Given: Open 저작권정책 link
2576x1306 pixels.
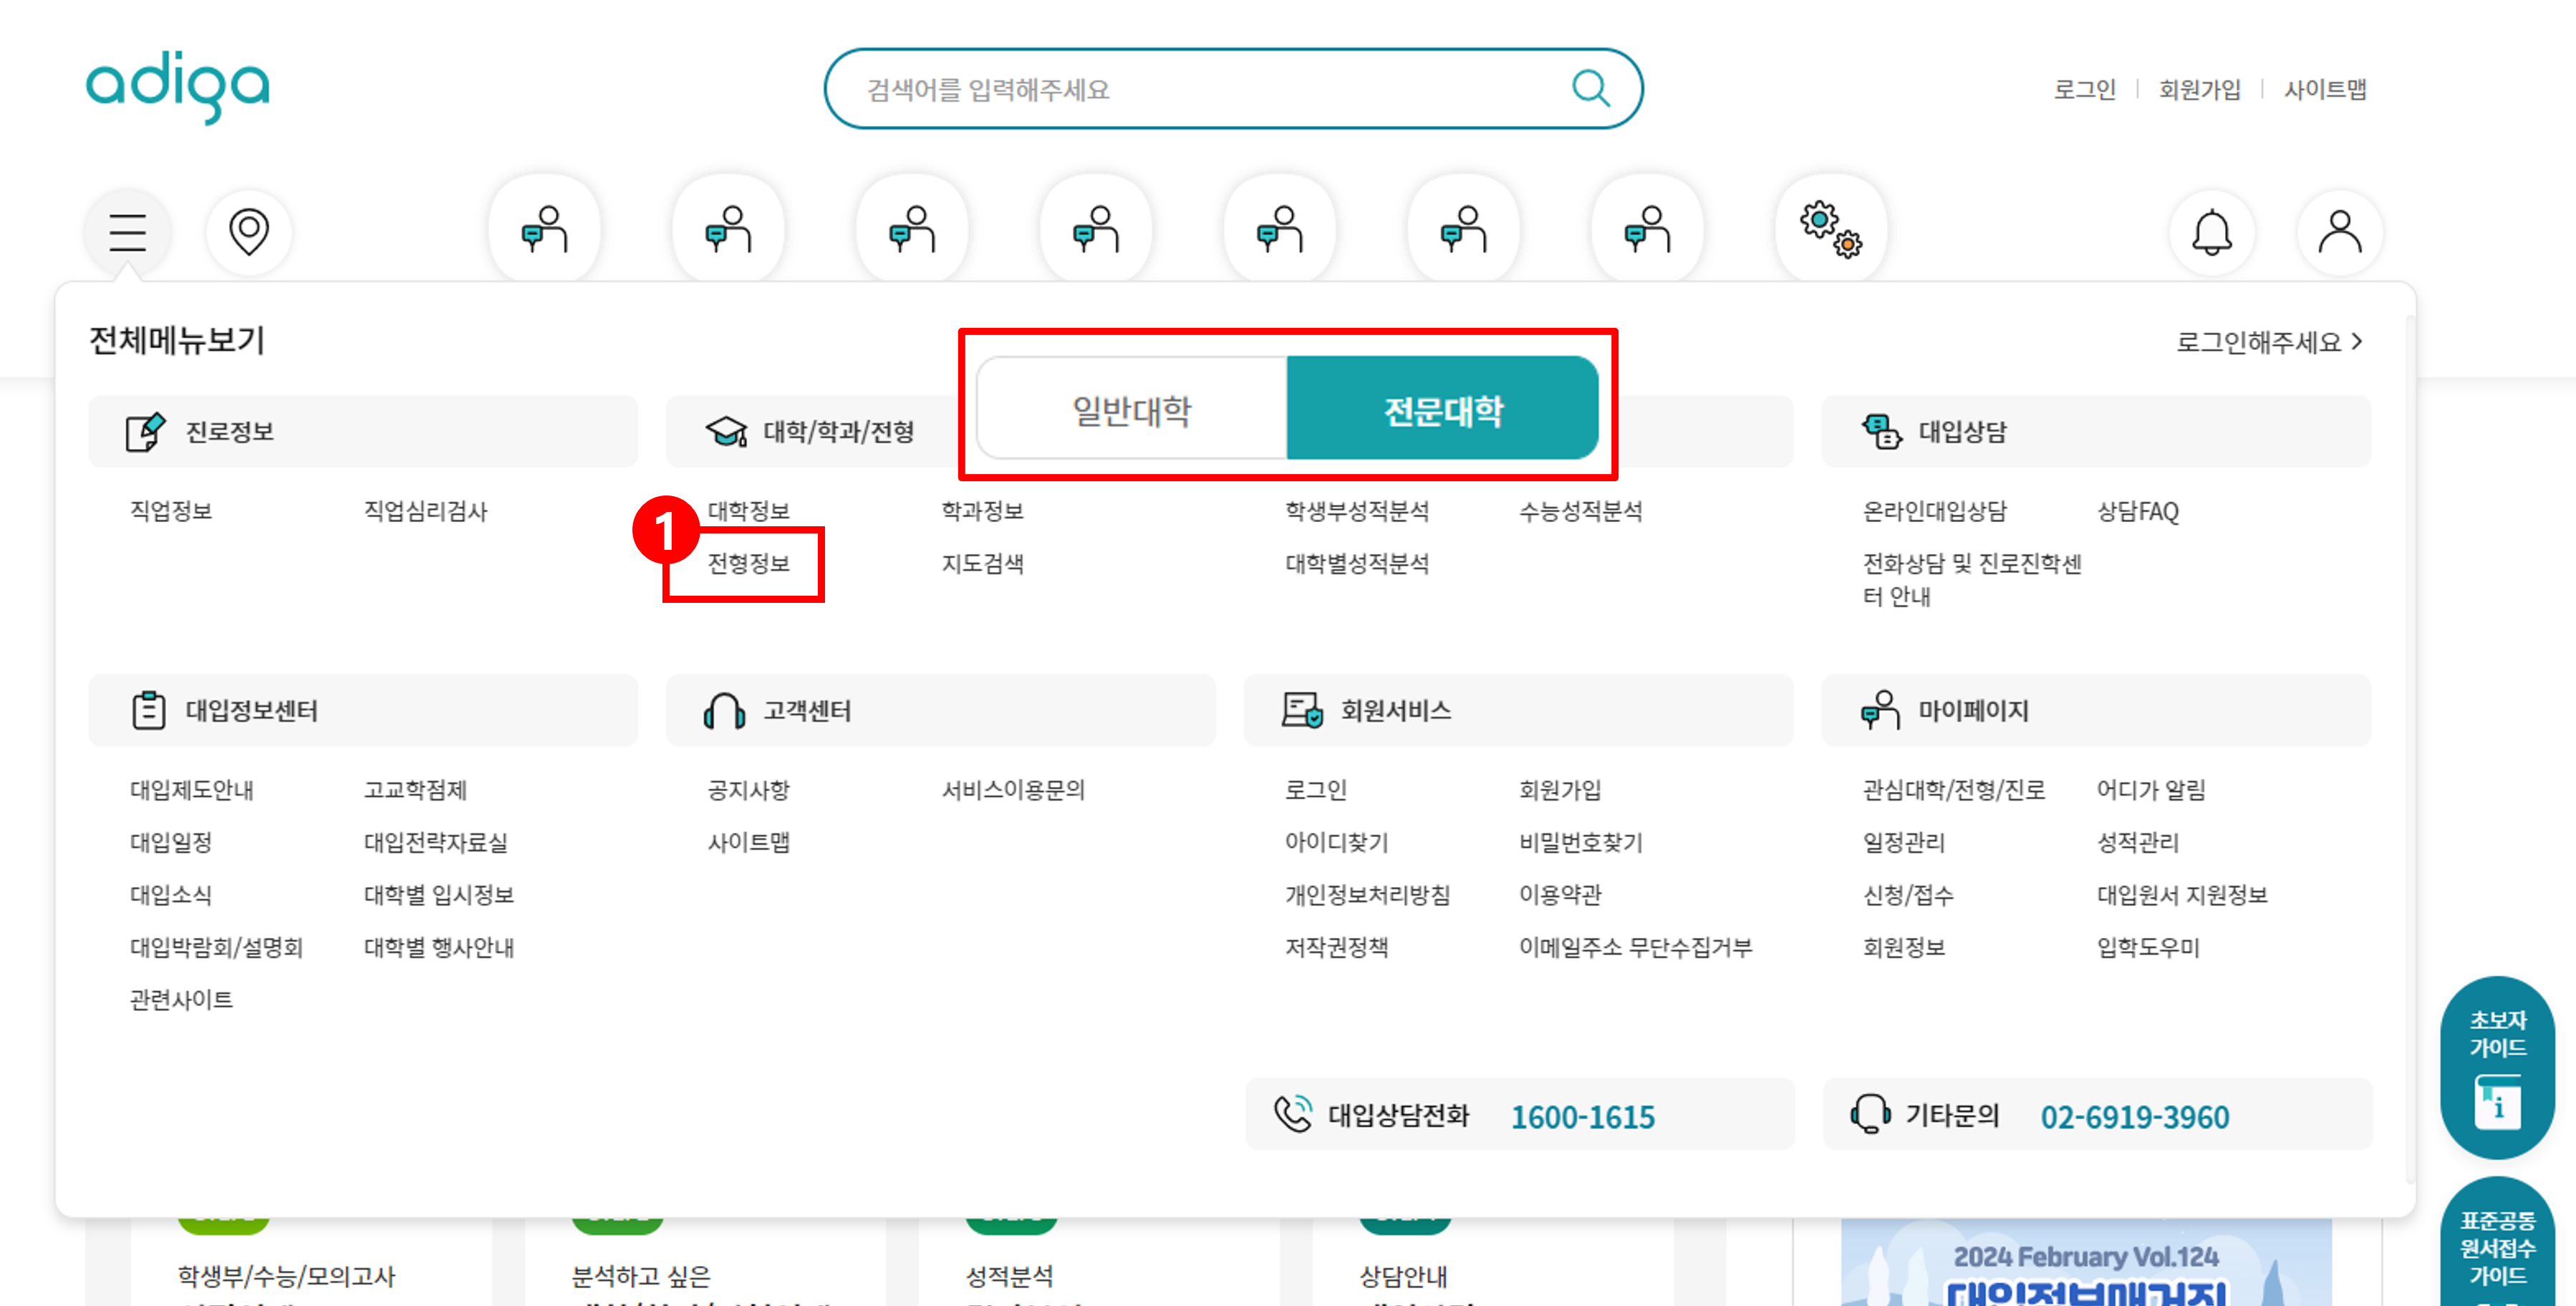Looking at the screenshot, I should tap(1337, 948).
